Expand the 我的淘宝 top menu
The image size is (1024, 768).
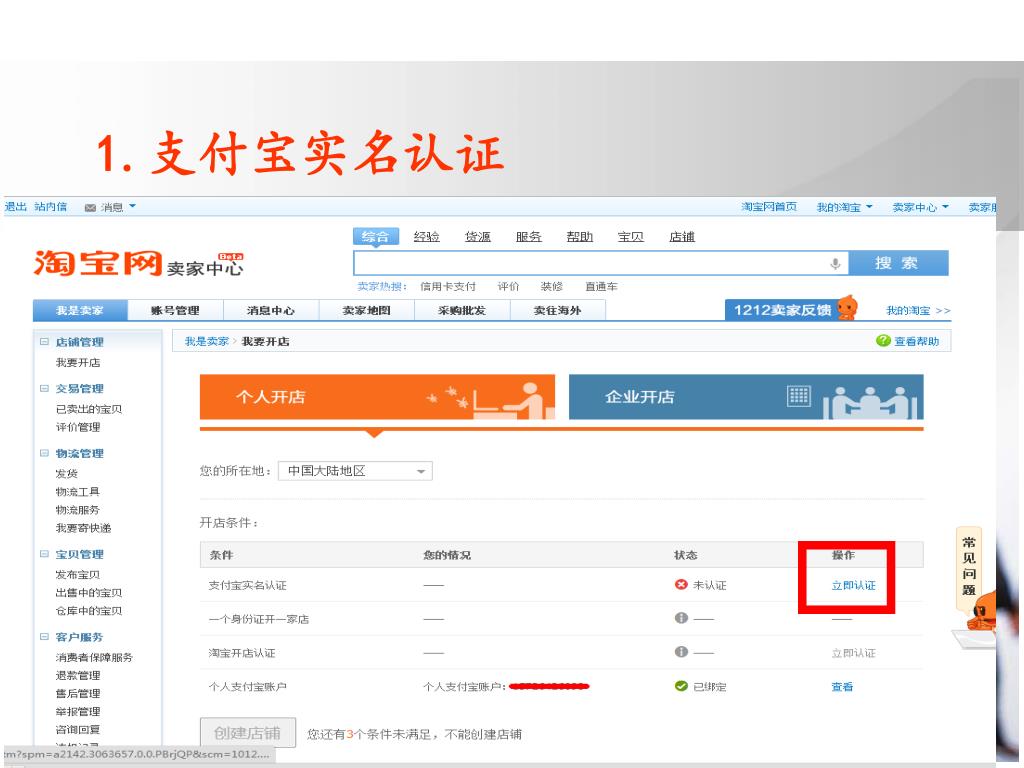pyautogui.click(x=844, y=207)
